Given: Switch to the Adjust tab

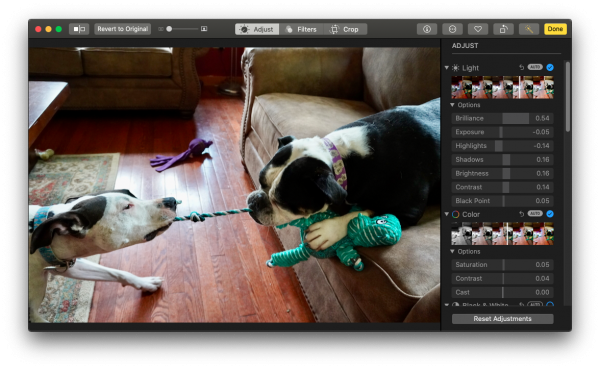Looking at the screenshot, I should coord(257,29).
